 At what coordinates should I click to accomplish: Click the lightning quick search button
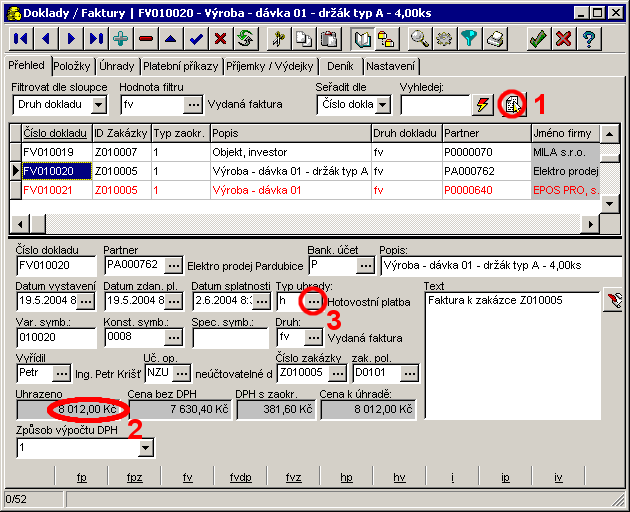pyautogui.click(x=484, y=105)
